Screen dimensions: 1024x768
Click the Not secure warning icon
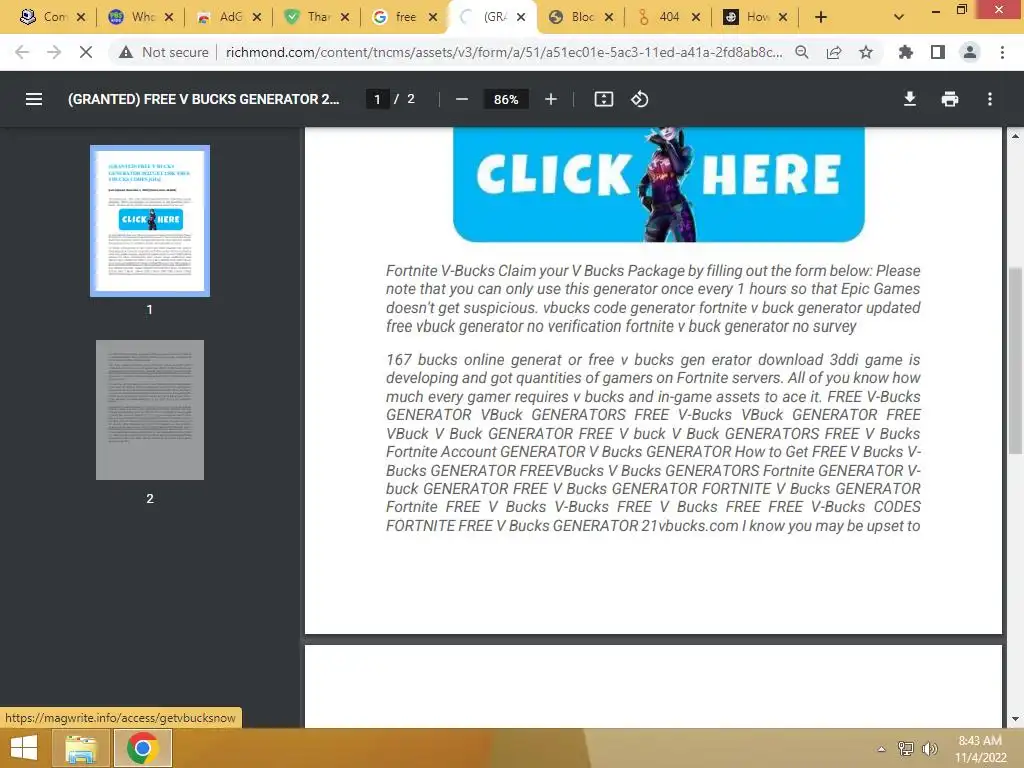[126, 52]
